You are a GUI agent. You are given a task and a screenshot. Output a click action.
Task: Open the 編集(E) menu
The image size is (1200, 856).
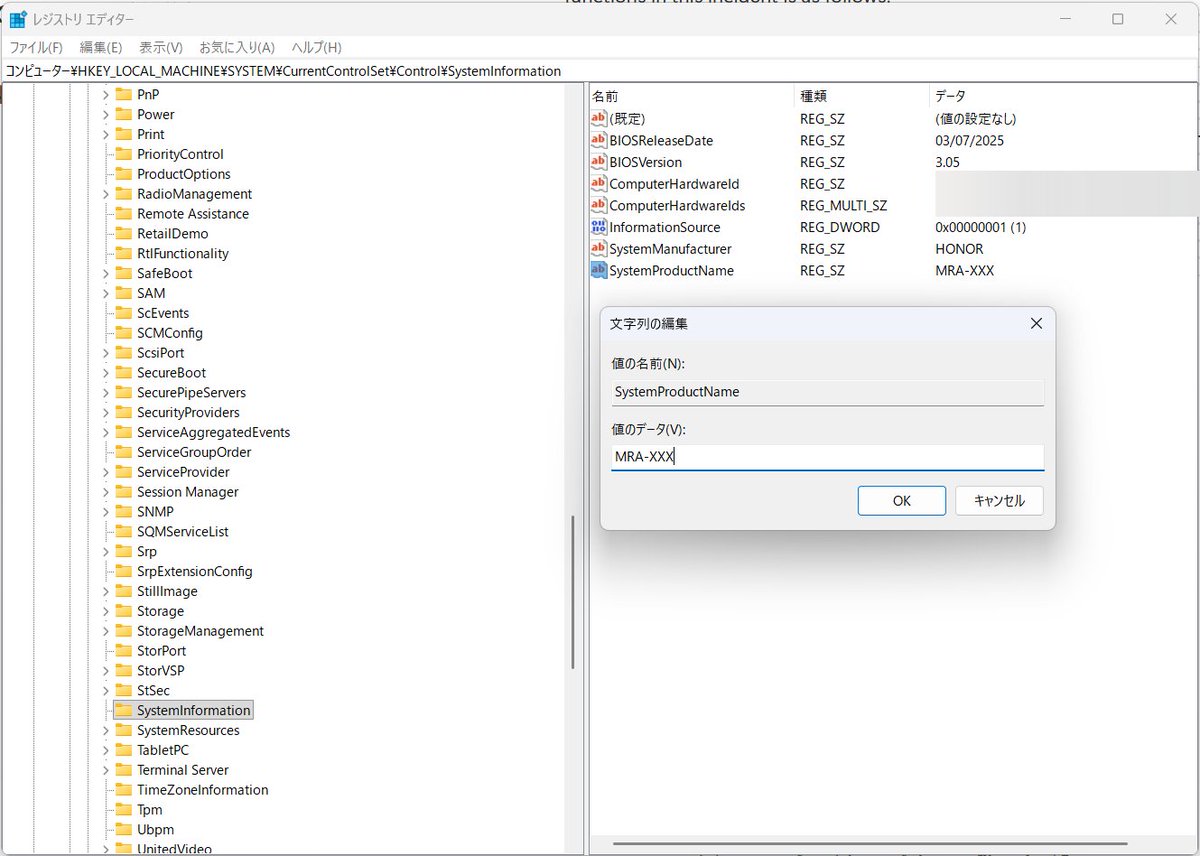tap(101, 47)
